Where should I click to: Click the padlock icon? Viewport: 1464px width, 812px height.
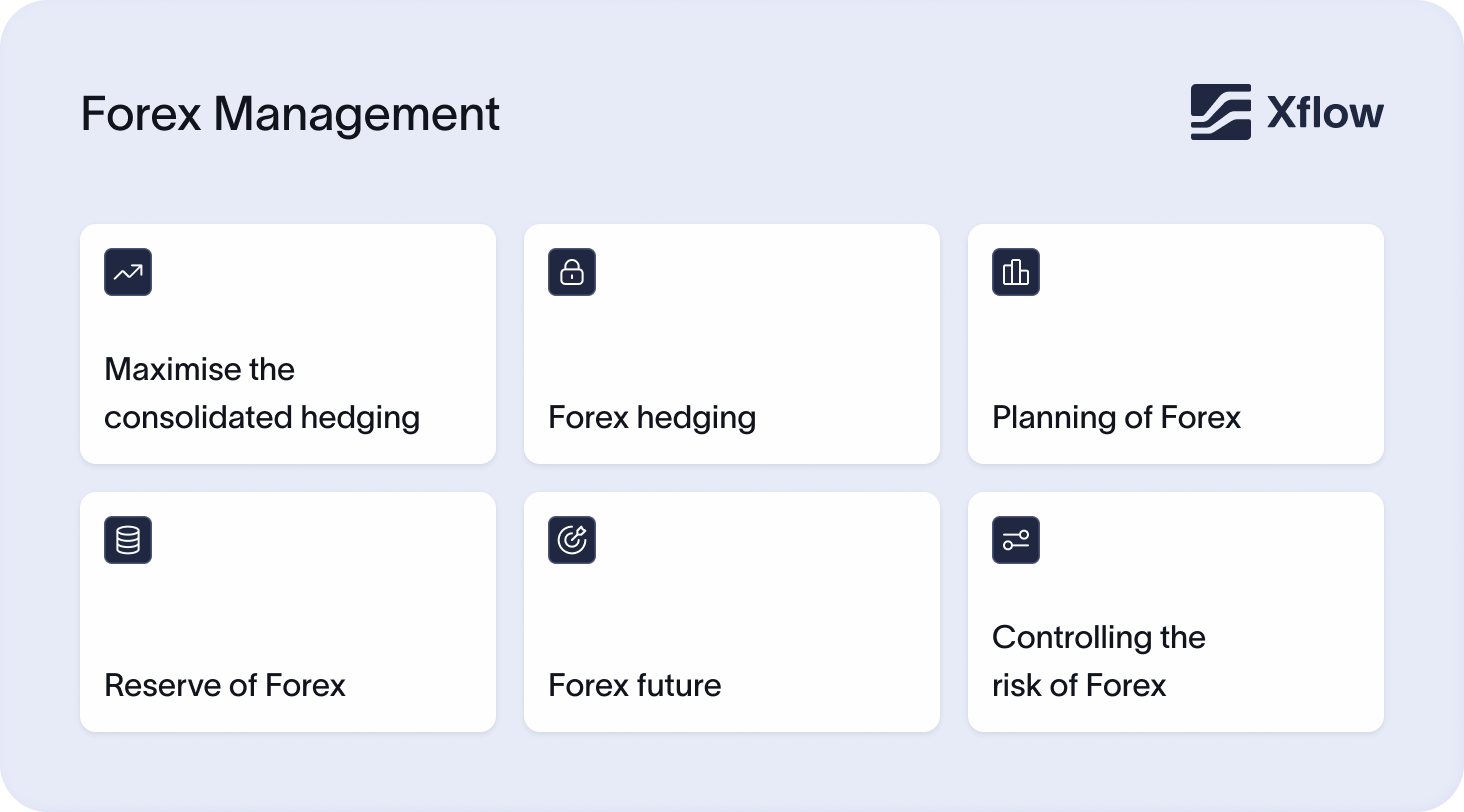click(572, 272)
